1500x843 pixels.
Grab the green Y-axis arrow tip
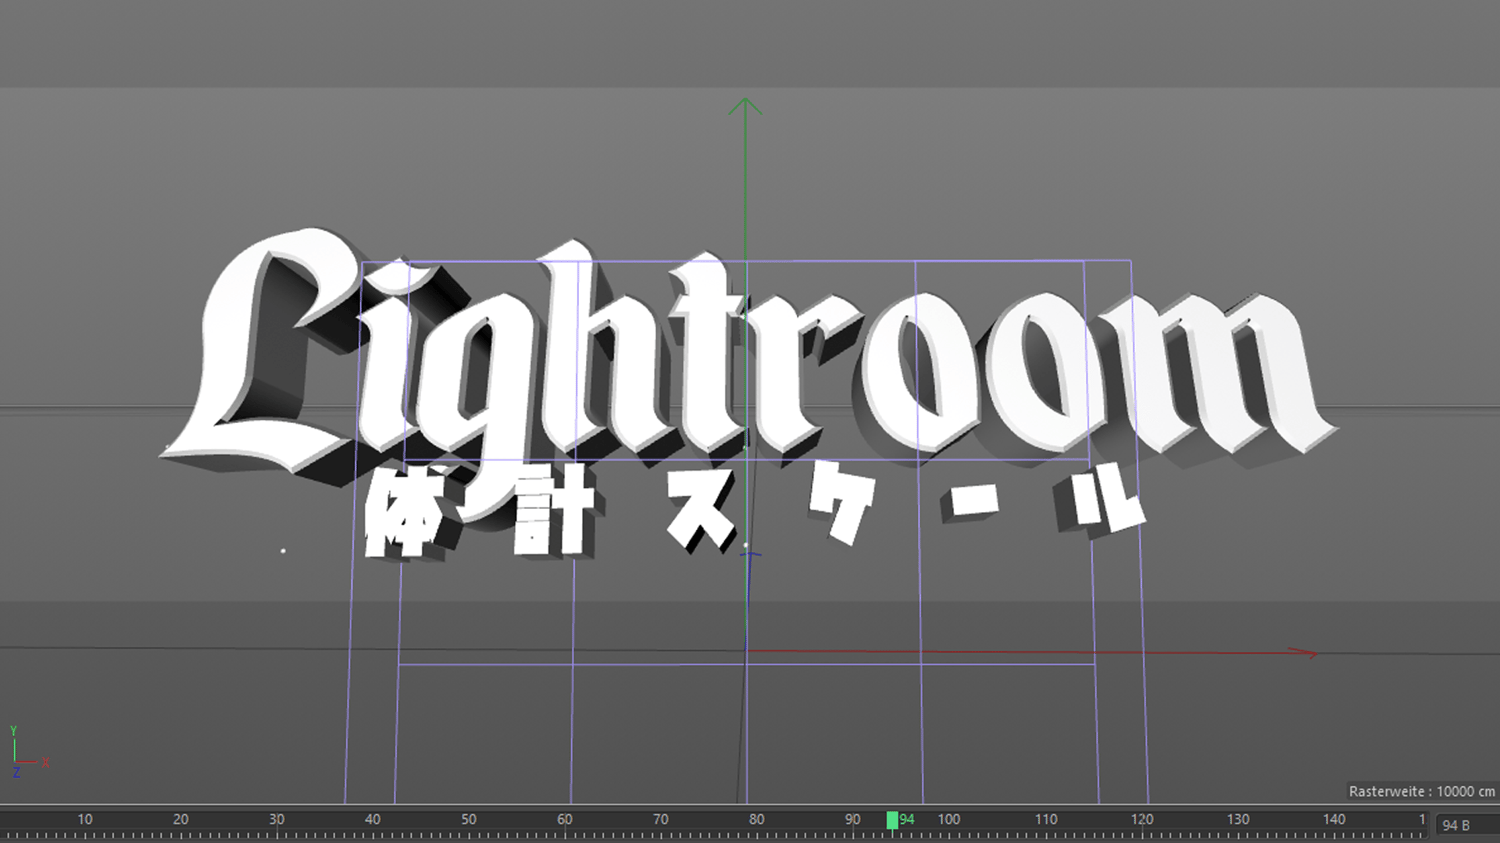745,105
